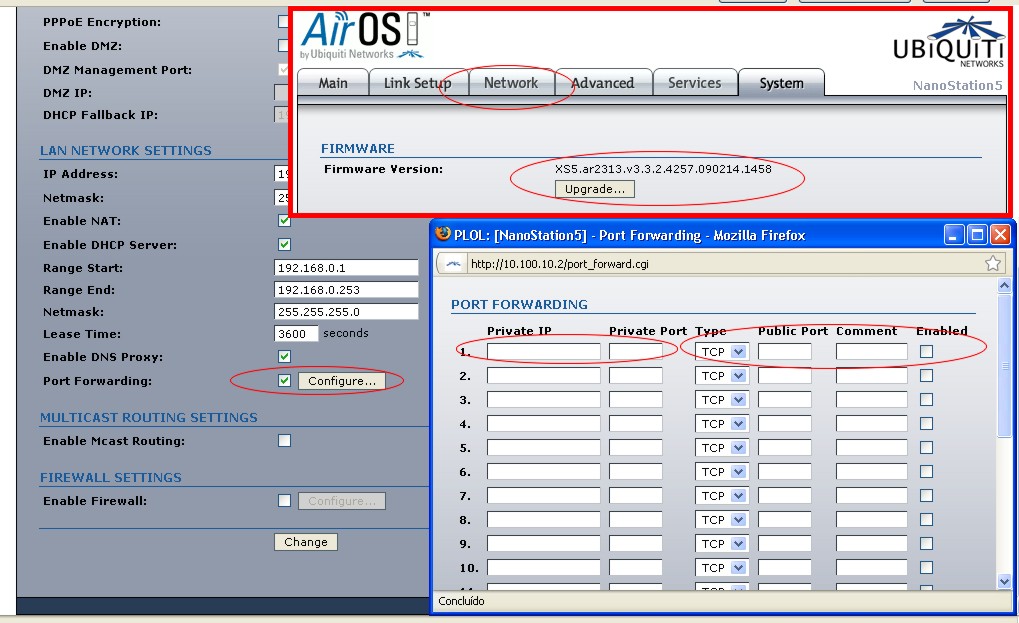Image resolution: width=1019 pixels, height=623 pixels.
Task: Click the Private Port field for rule 1
Action: (x=636, y=351)
